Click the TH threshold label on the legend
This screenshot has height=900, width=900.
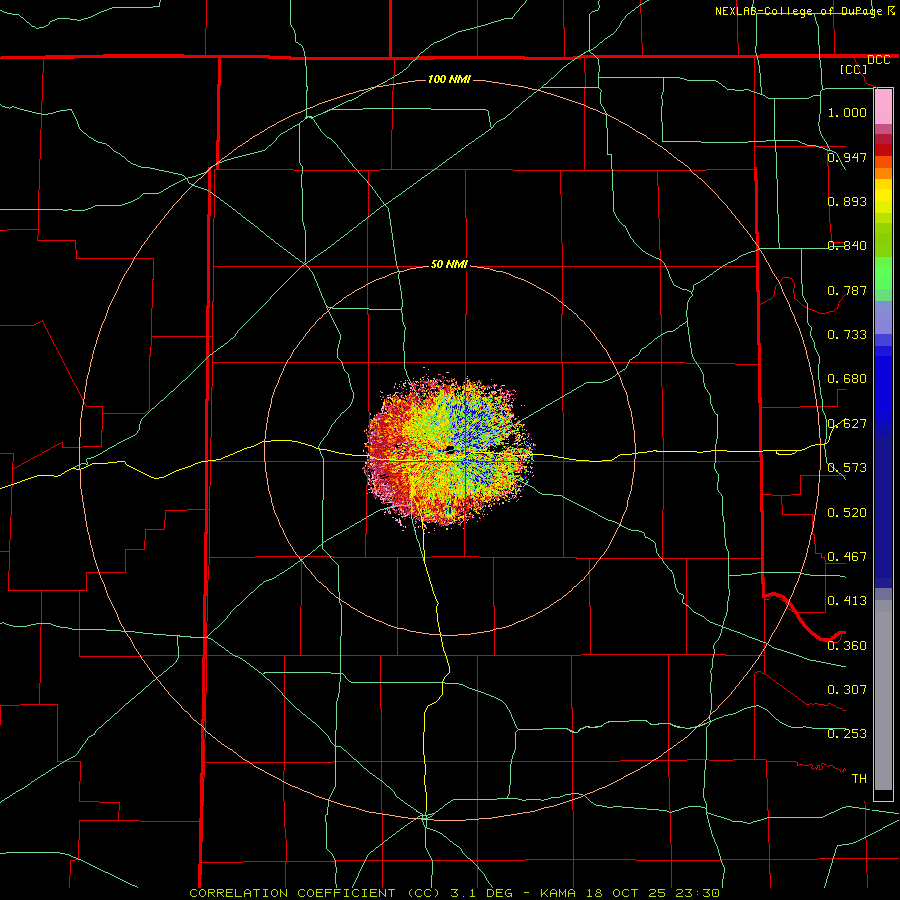(x=859, y=778)
